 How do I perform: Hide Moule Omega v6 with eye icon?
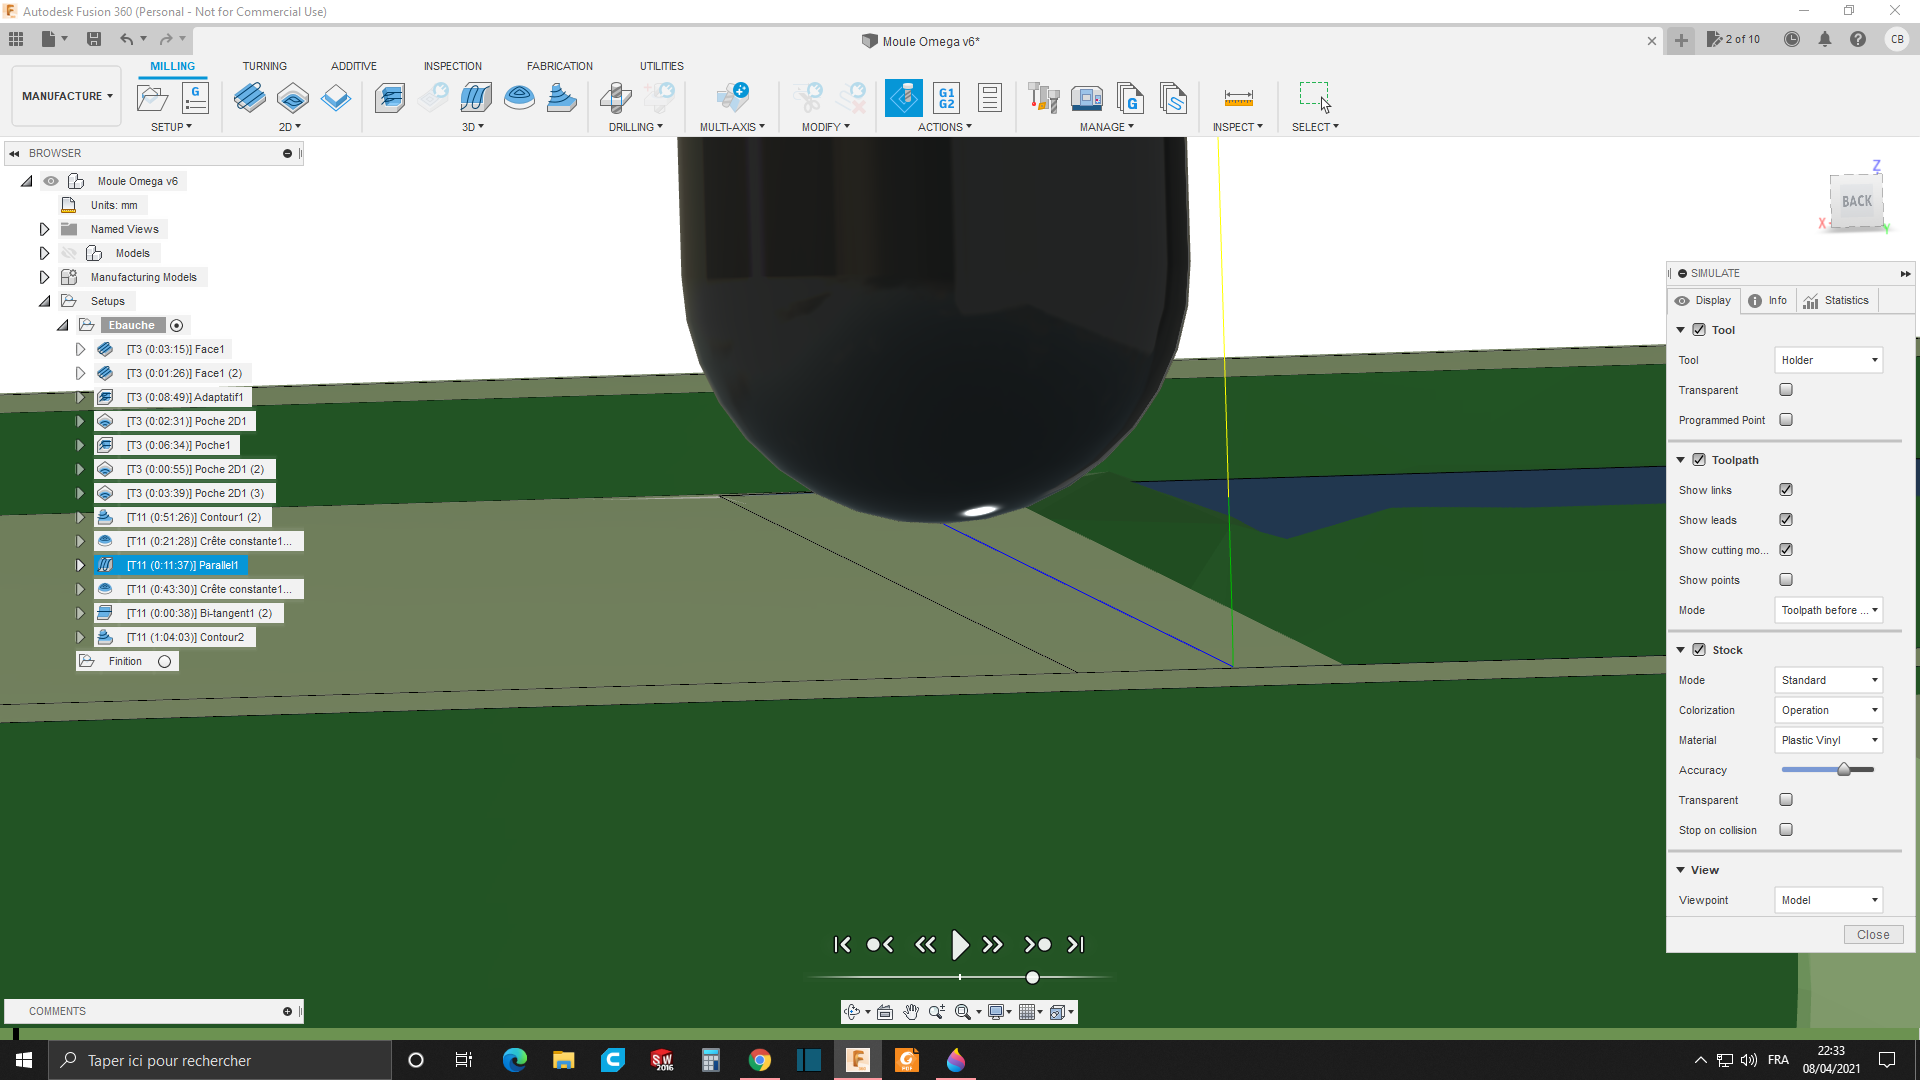click(51, 181)
